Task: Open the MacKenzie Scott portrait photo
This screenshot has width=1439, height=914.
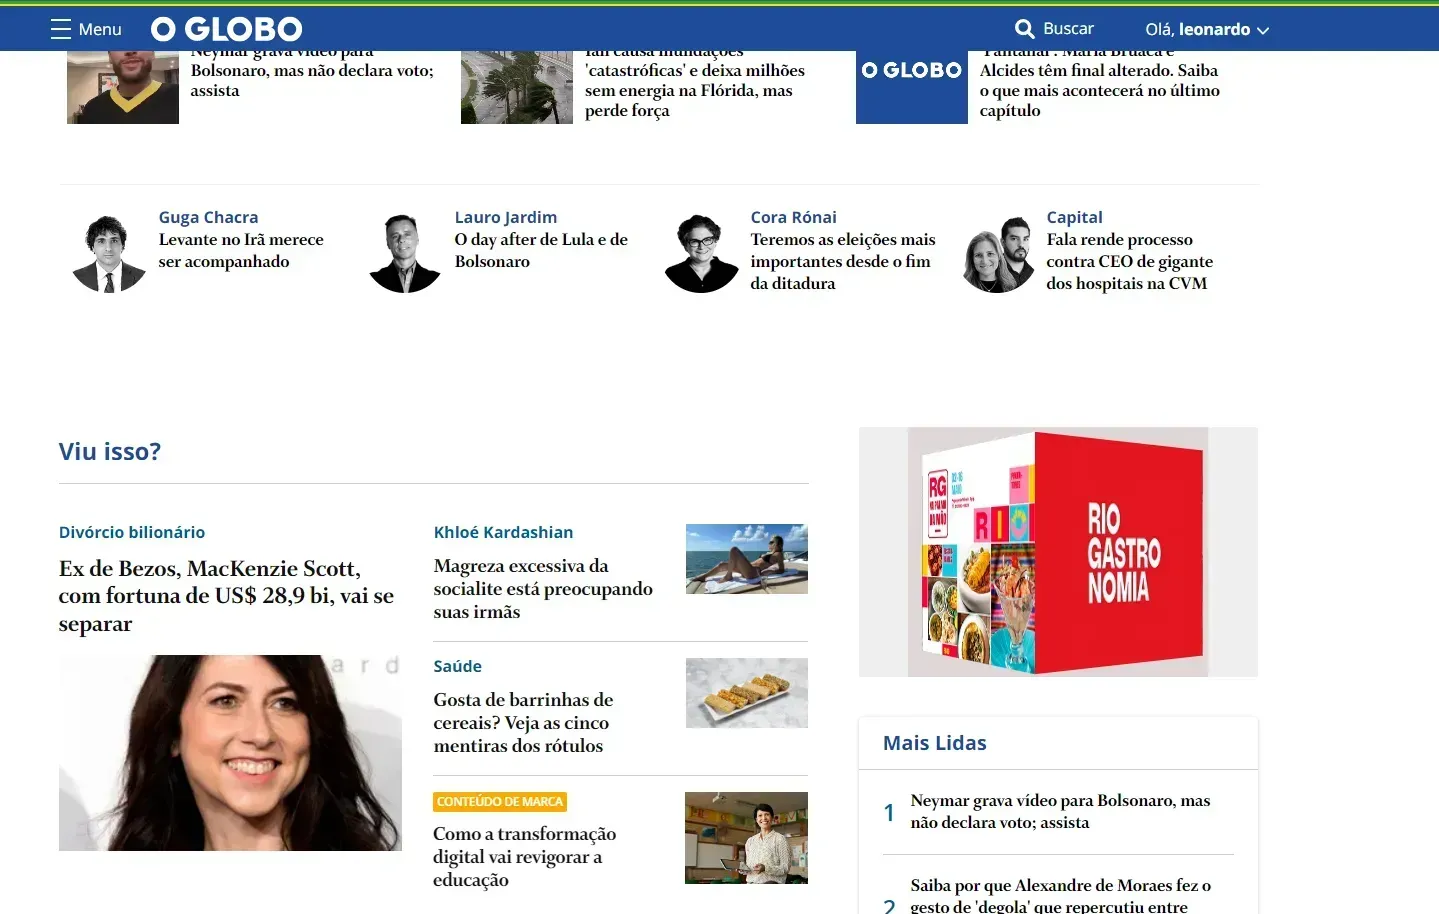Action: 230,753
